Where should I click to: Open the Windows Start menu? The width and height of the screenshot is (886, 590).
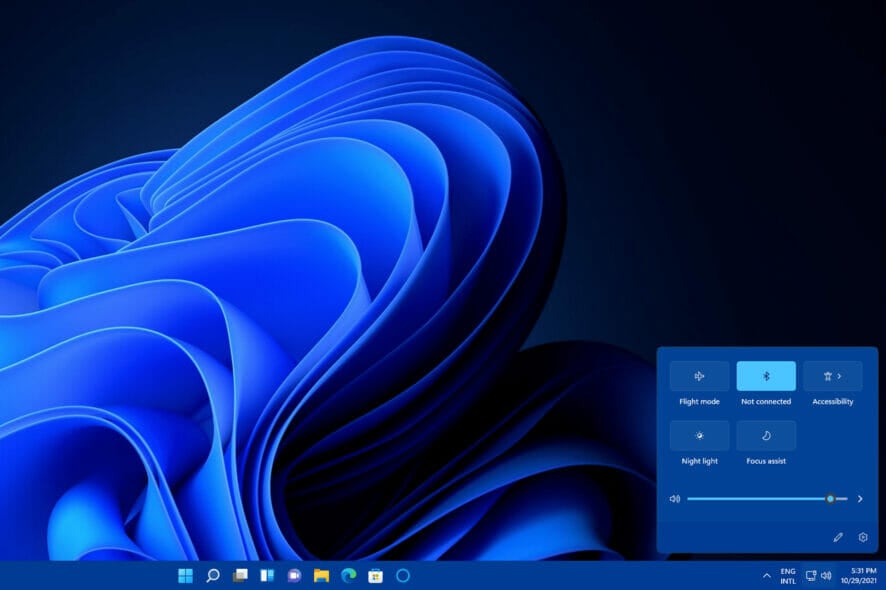(185, 575)
